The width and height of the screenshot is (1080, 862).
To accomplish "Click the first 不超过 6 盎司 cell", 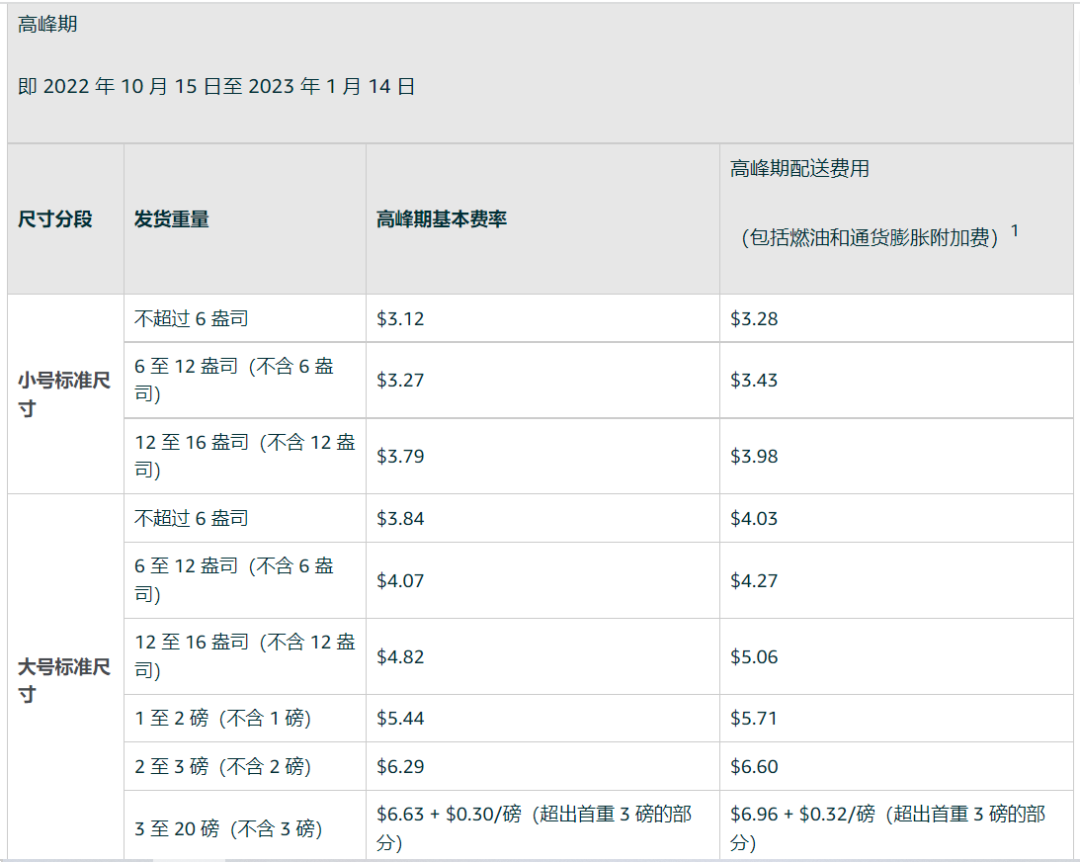I will pos(191,318).
